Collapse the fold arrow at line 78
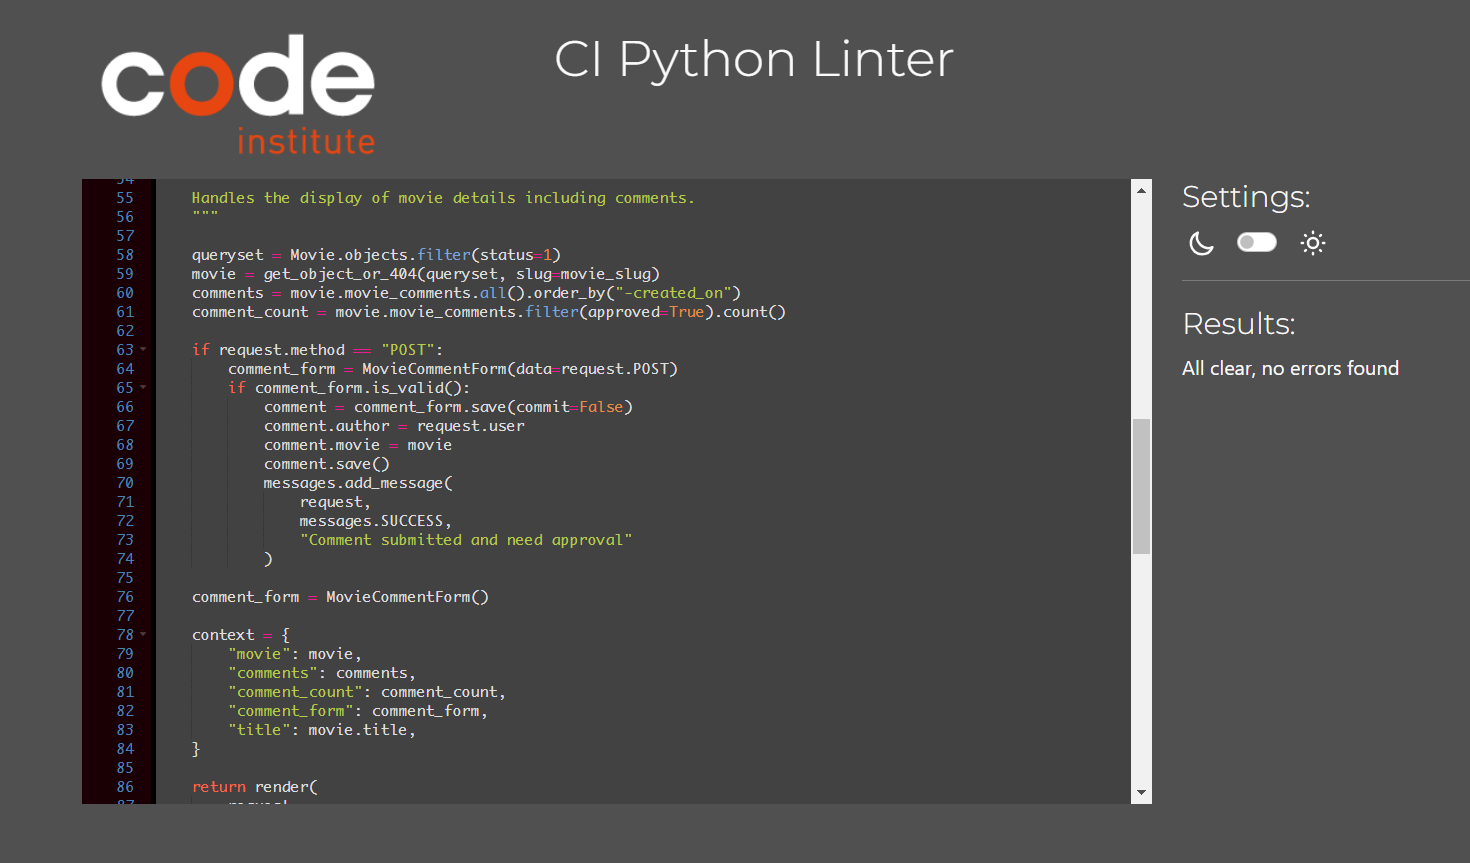 (143, 634)
